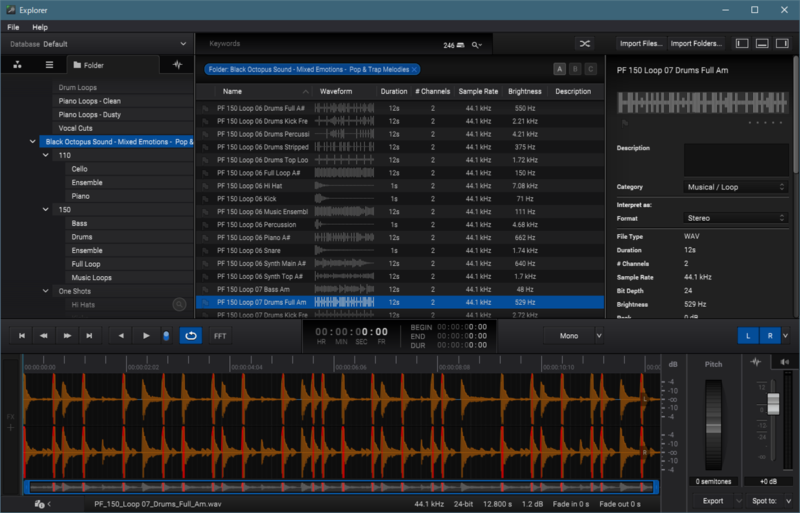The width and height of the screenshot is (800, 513).
Task: Toggle the L channel button
Action: (x=749, y=336)
